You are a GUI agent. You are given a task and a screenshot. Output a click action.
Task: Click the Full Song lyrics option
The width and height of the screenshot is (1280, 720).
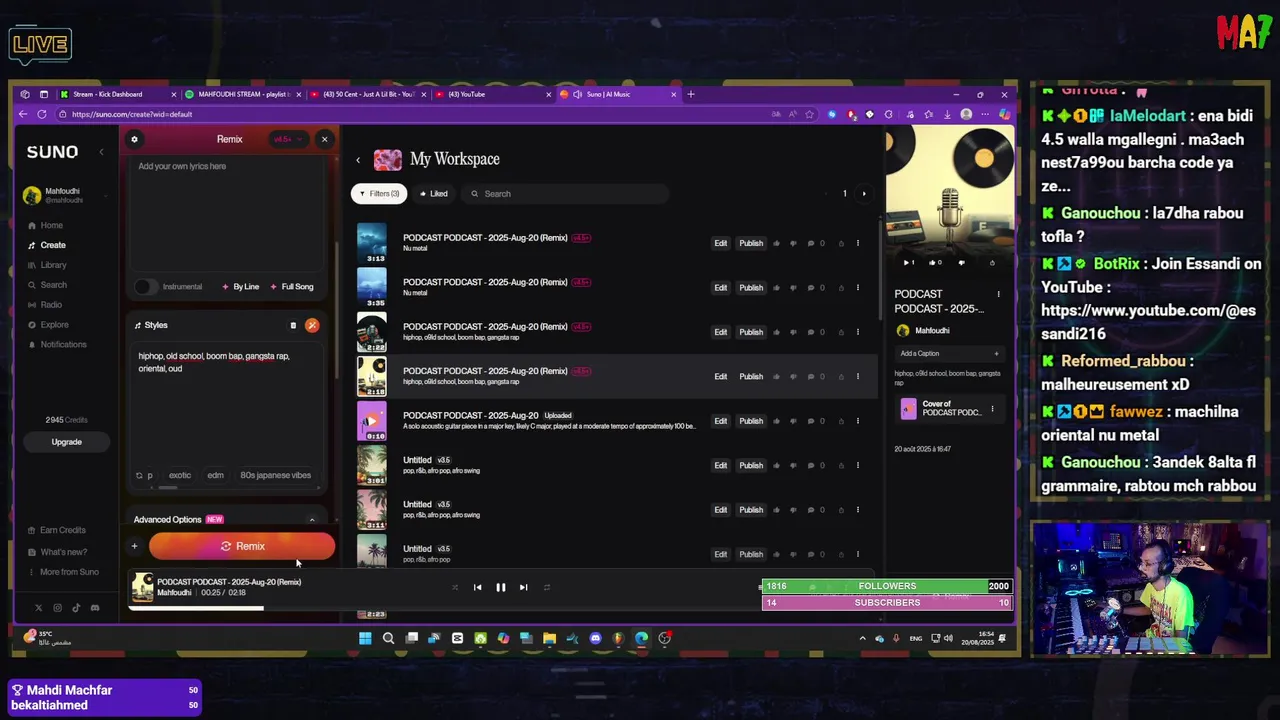pos(291,287)
